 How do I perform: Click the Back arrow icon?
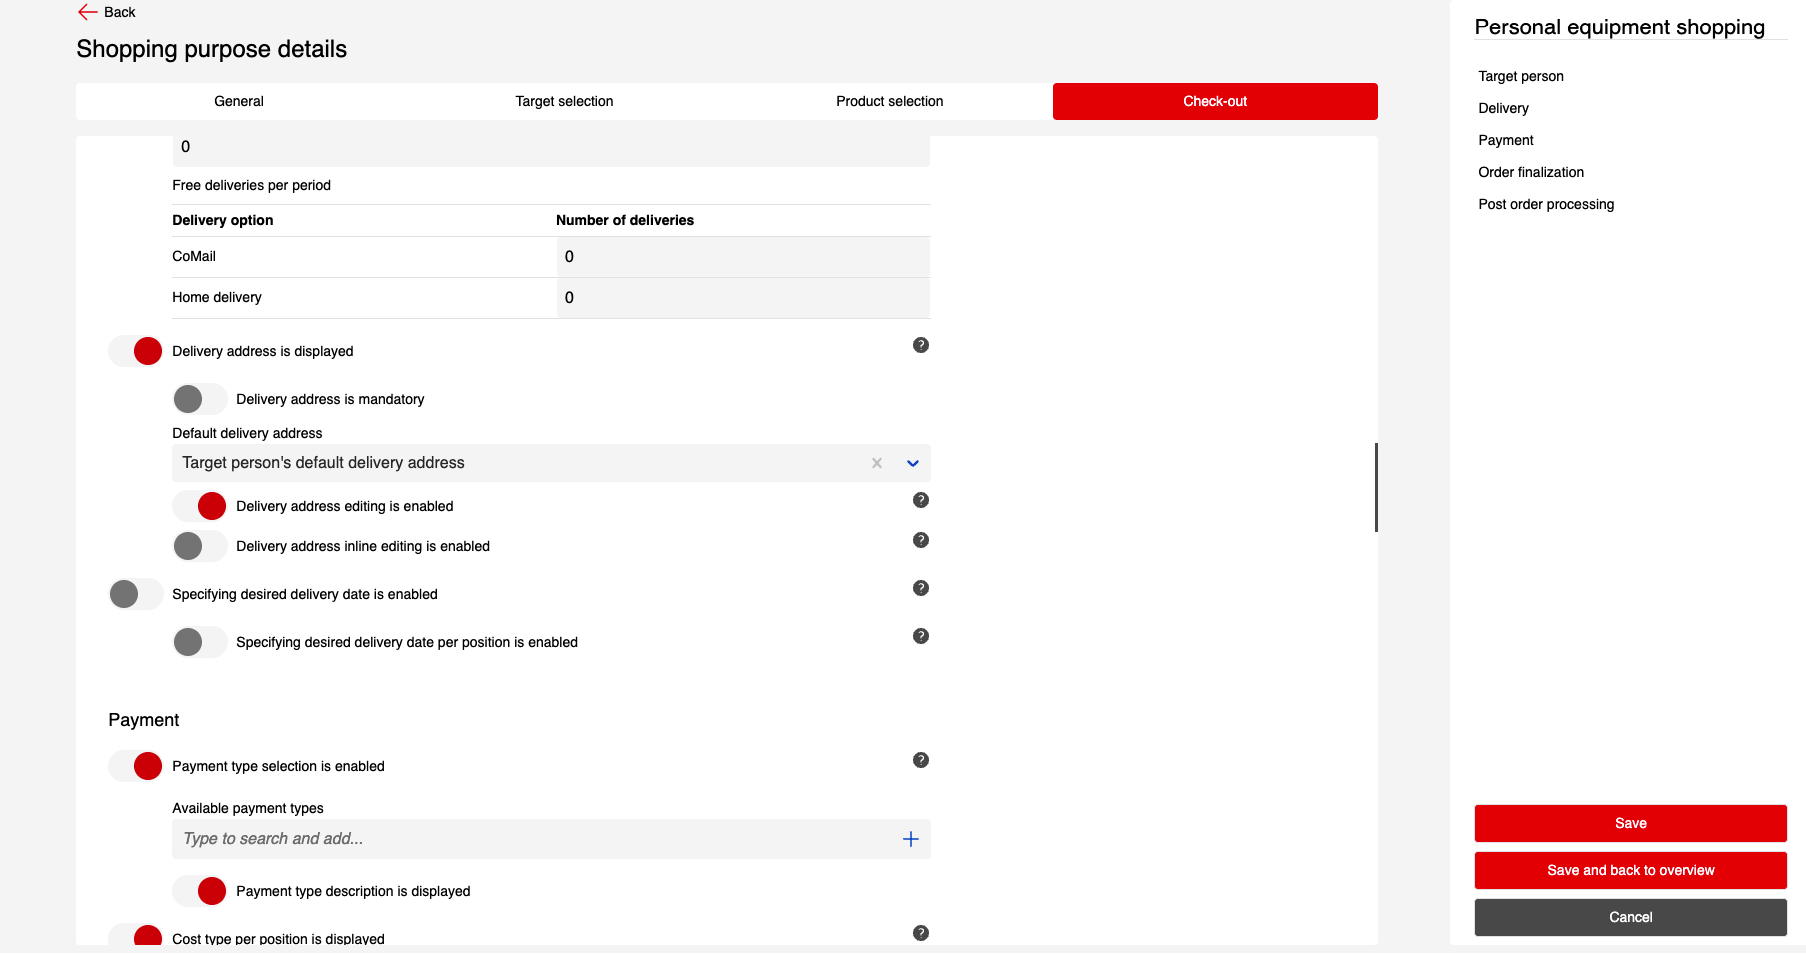coord(88,12)
